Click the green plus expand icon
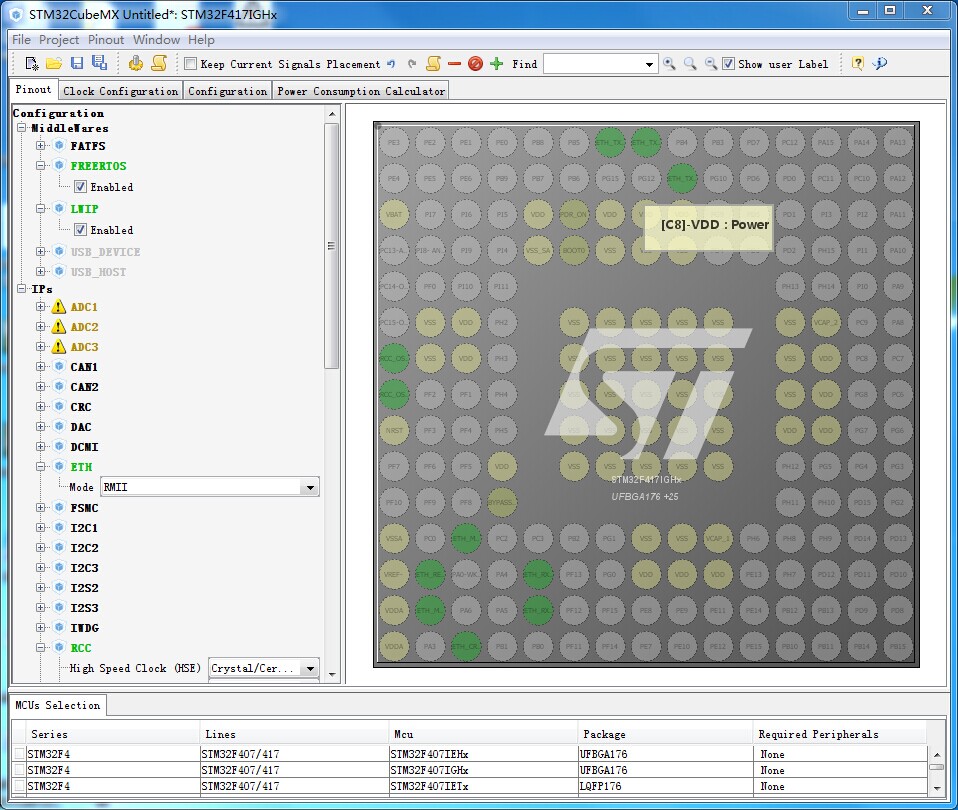 point(497,64)
